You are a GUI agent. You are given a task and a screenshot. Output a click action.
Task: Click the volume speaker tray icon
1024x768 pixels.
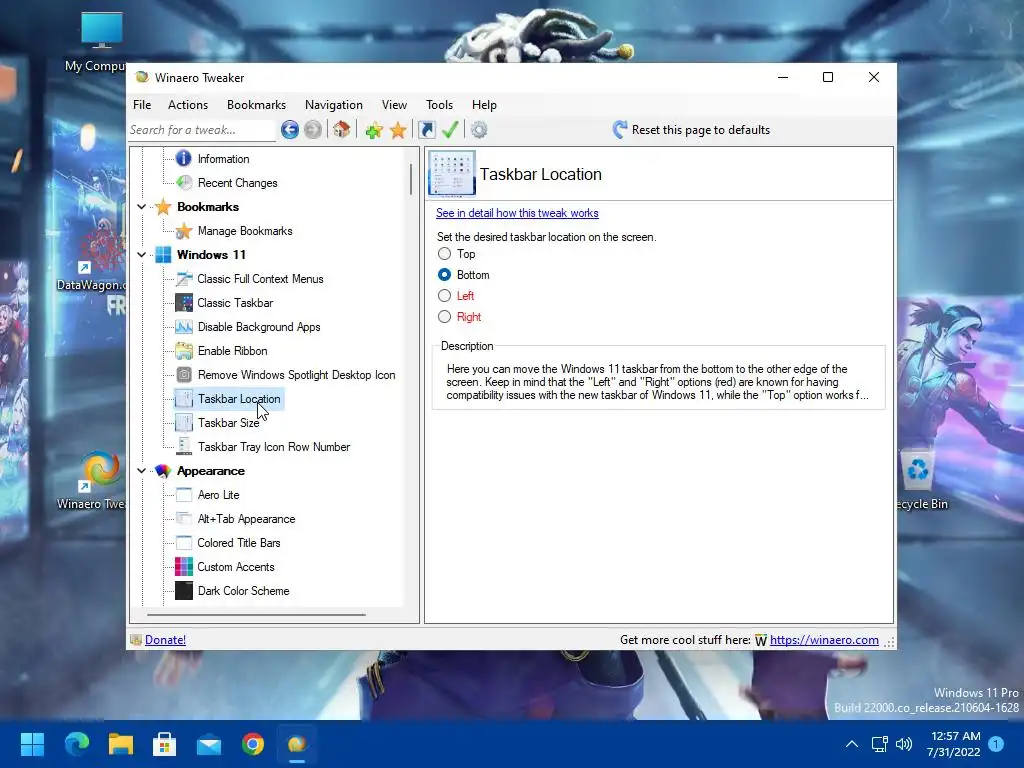tap(904, 744)
